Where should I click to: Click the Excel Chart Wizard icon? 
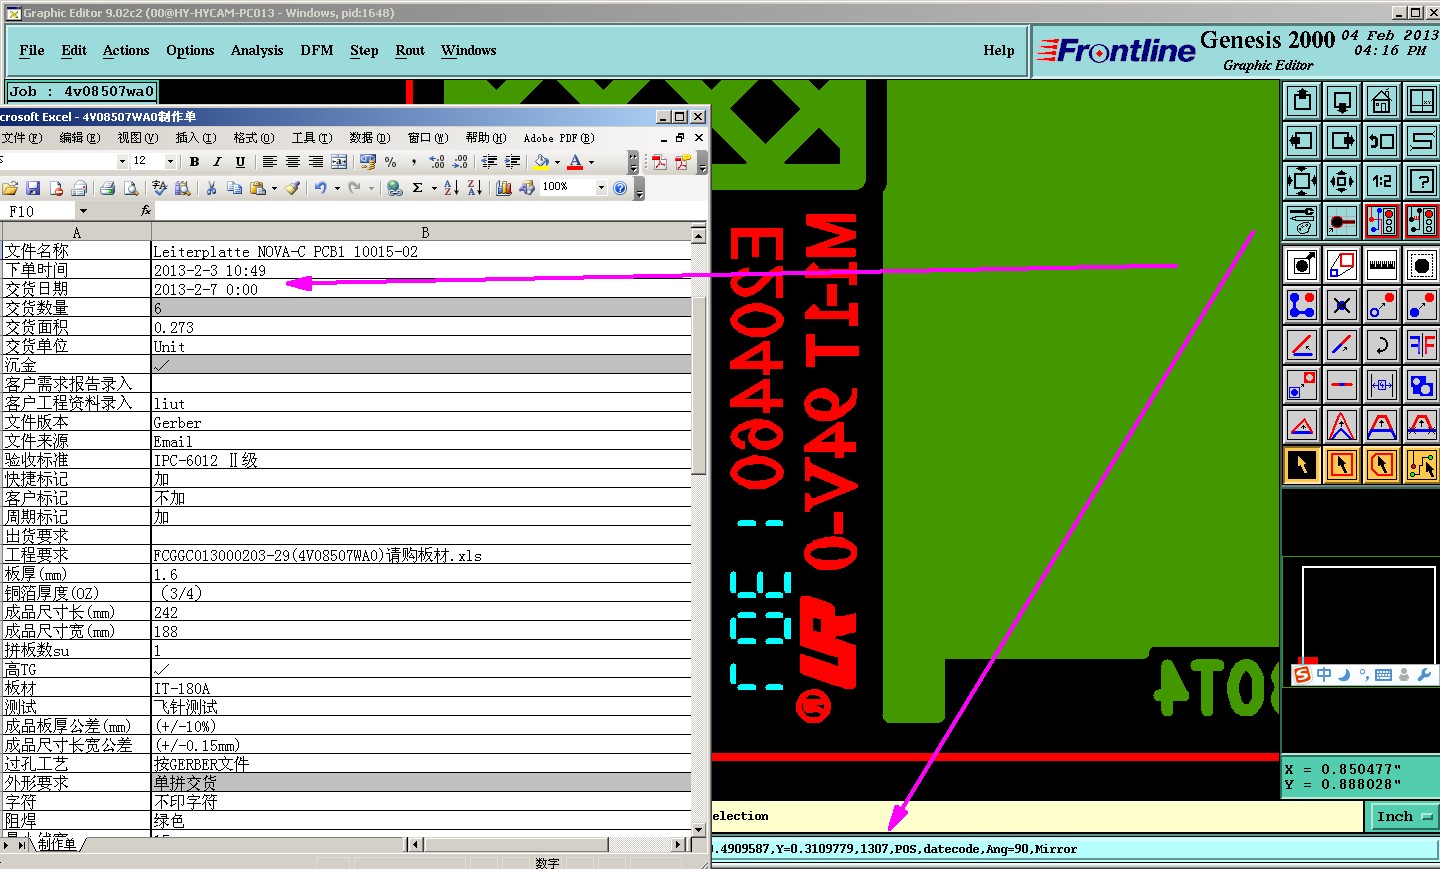(x=504, y=188)
